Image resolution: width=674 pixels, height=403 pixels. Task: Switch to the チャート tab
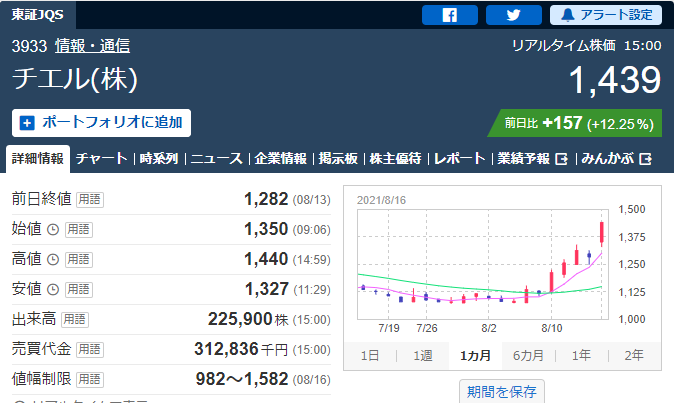pyautogui.click(x=101, y=159)
